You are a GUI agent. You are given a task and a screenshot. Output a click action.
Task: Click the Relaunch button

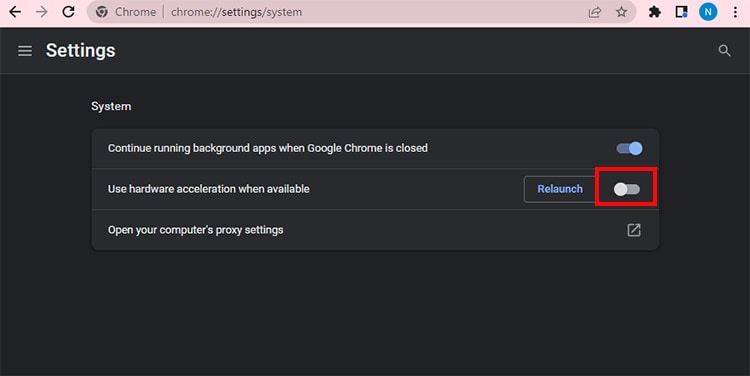click(x=560, y=189)
